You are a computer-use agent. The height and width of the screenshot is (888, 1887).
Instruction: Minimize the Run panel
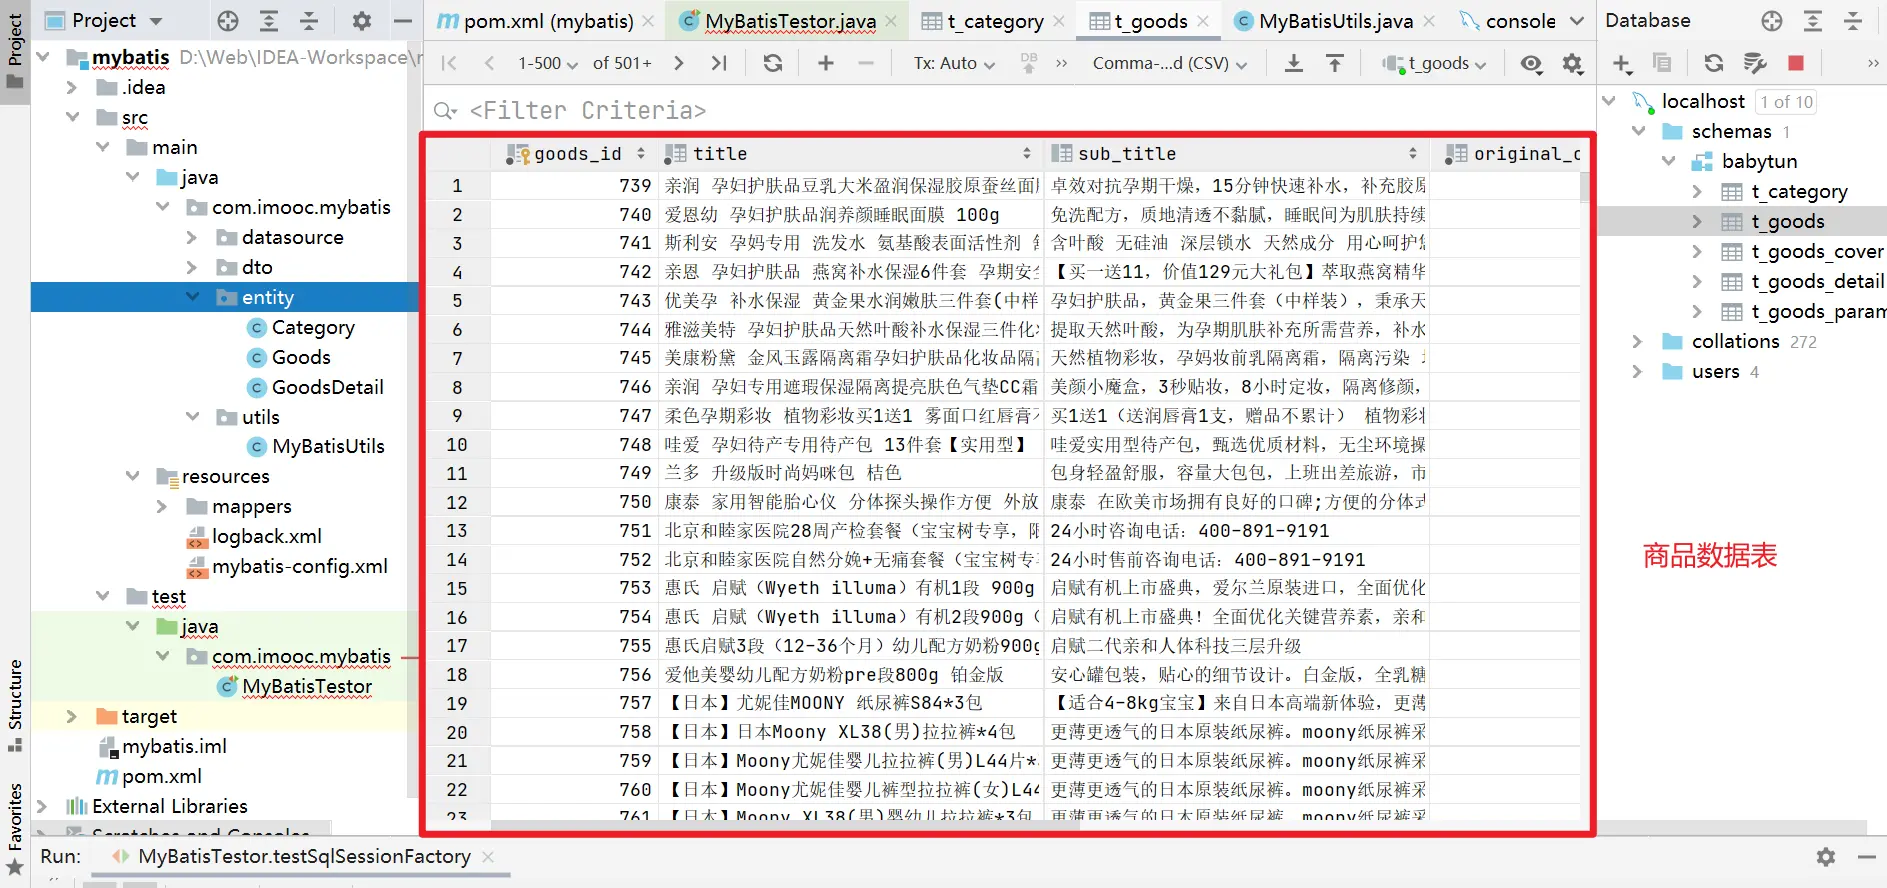point(1866,857)
